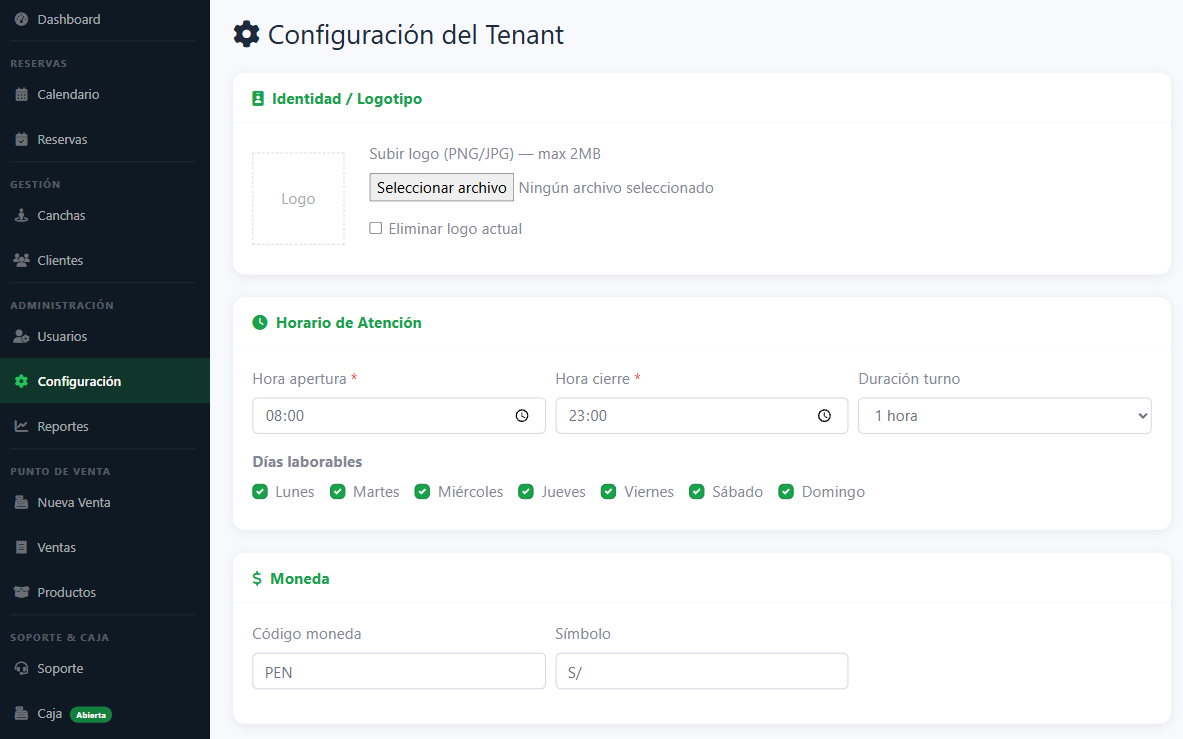The image size is (1183, 739).
Task: Open the Caja menu item
Action: (105, 713)
